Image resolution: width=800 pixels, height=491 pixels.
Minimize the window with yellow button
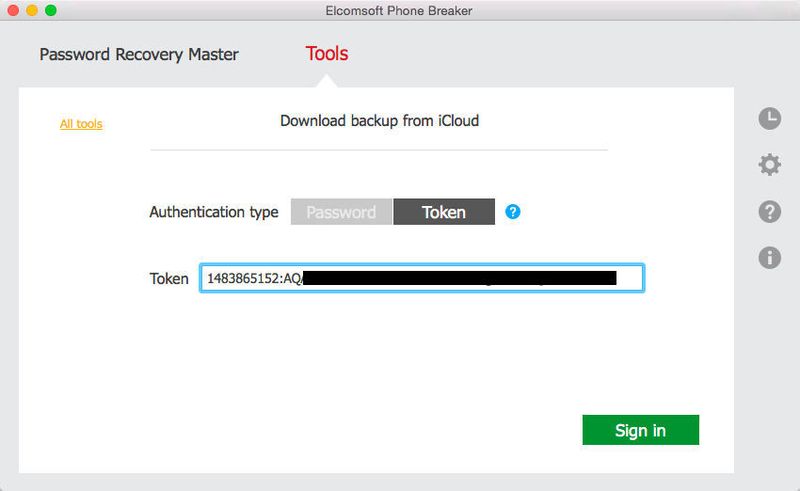(x=32, y=10)
